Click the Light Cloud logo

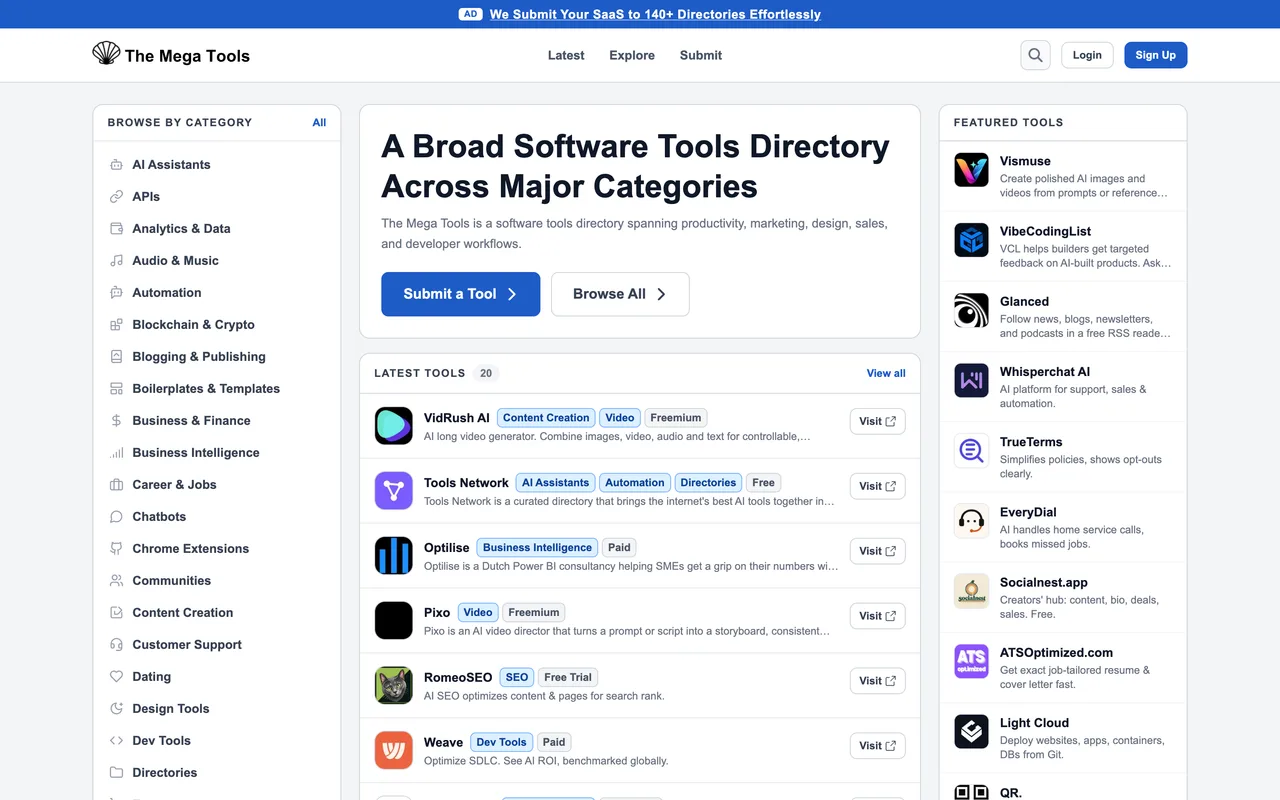pyautogui.click(x=971, y=732)
